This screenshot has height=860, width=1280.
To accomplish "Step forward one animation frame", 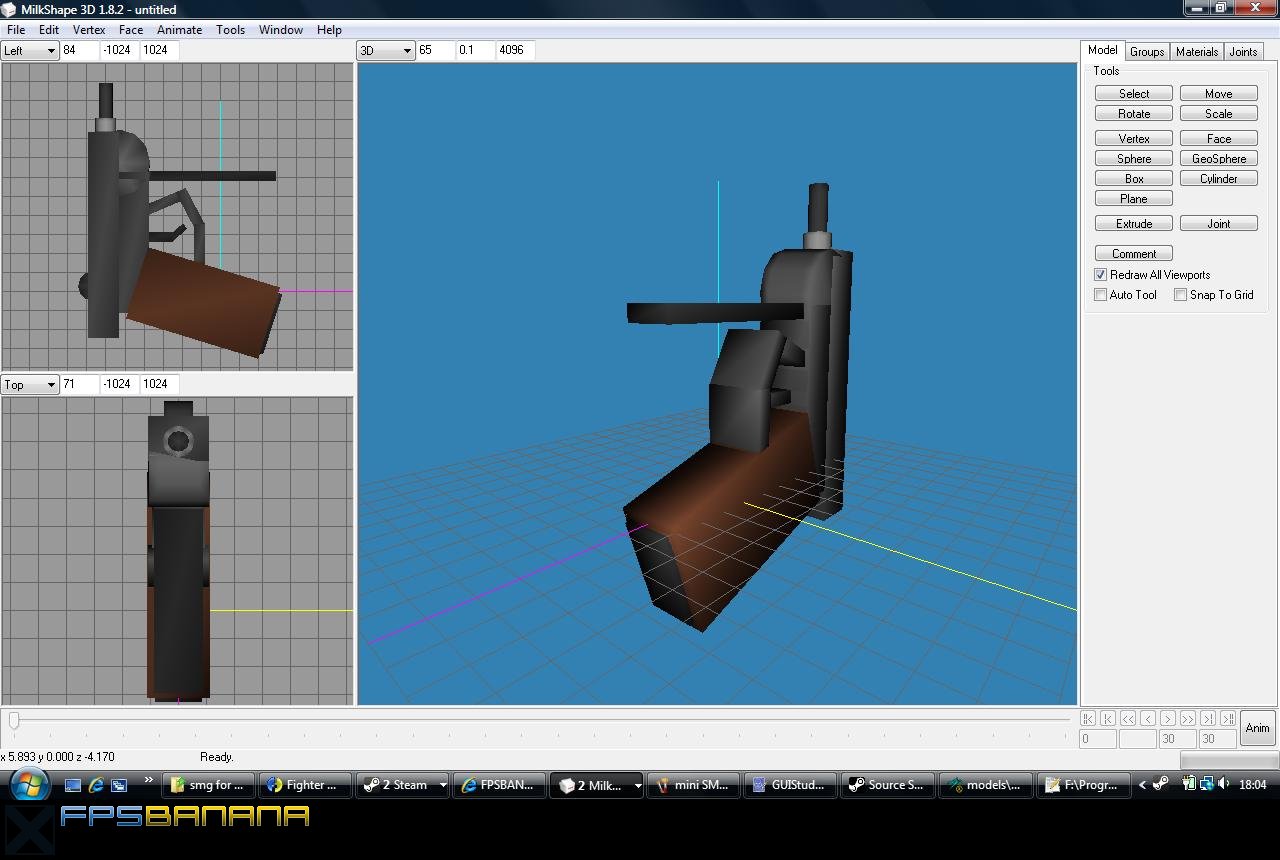I will point(1168,719).
